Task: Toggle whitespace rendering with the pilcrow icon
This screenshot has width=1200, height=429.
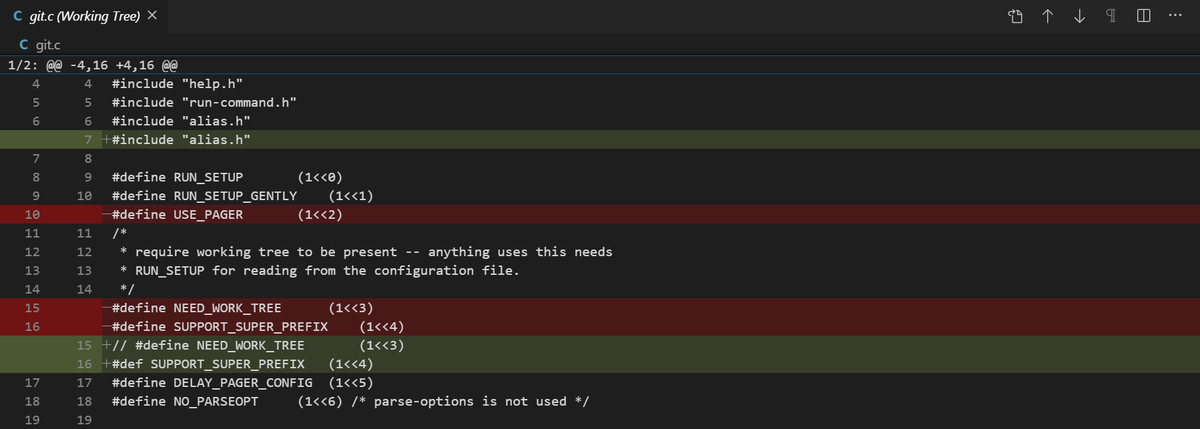Action: (1111, 17)
